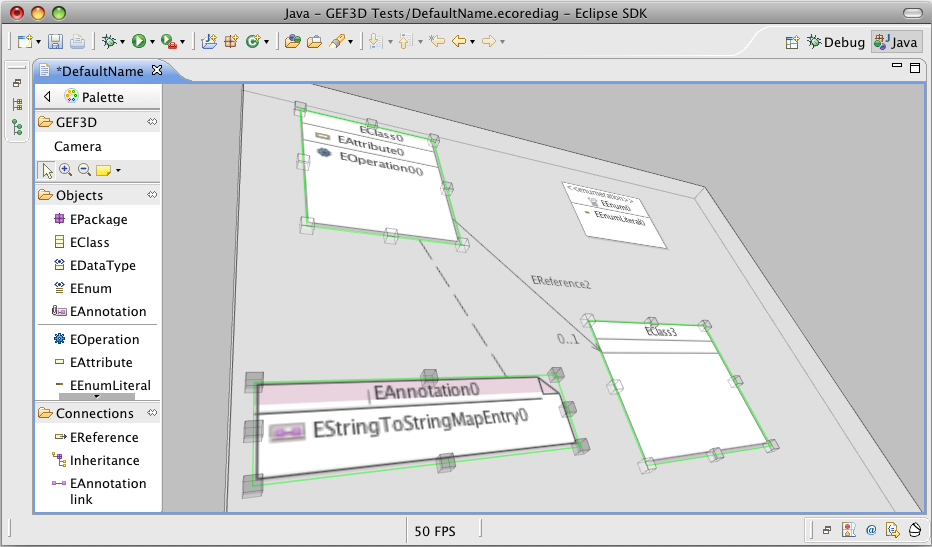Click the Declaration fast view icon
Image resolution: width=932 pixels, height=547 pixels.
coord(892,529)
